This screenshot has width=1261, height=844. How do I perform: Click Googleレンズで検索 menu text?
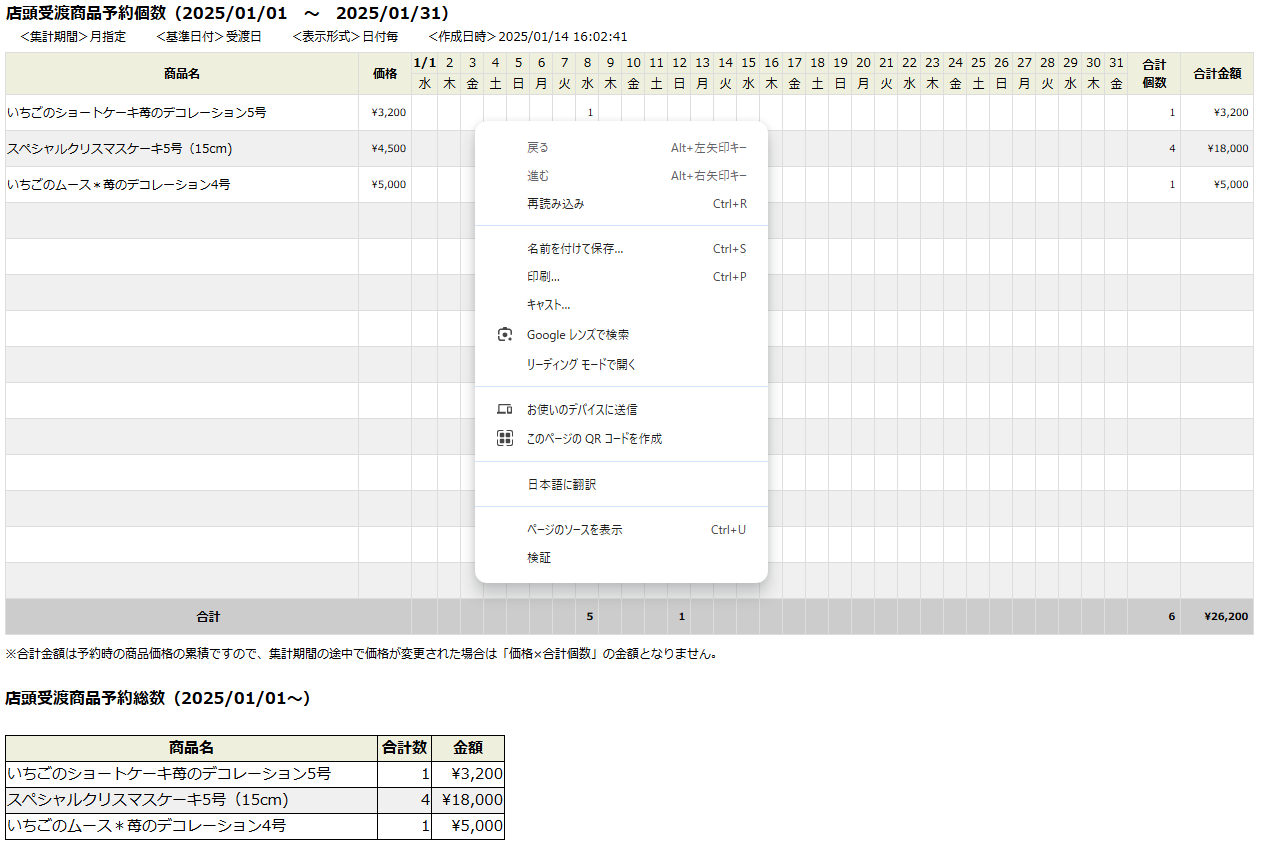578,335
